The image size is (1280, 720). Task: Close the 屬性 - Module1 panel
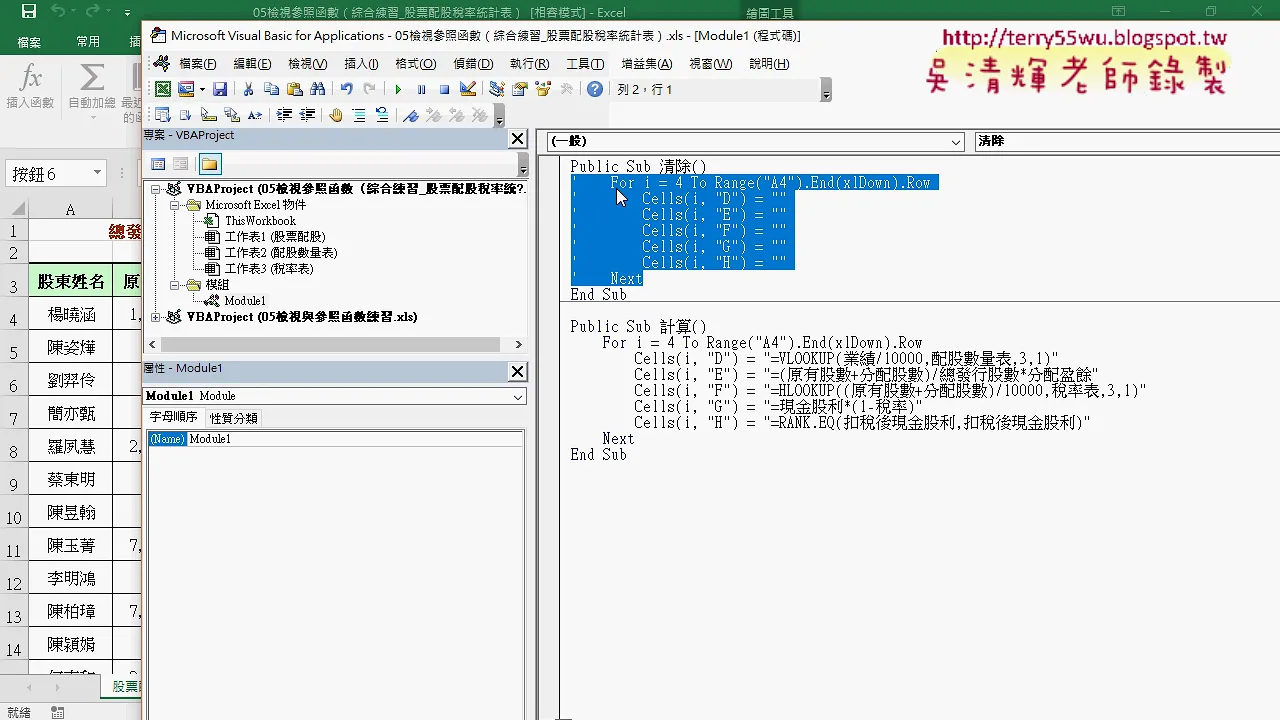(517, 371)
